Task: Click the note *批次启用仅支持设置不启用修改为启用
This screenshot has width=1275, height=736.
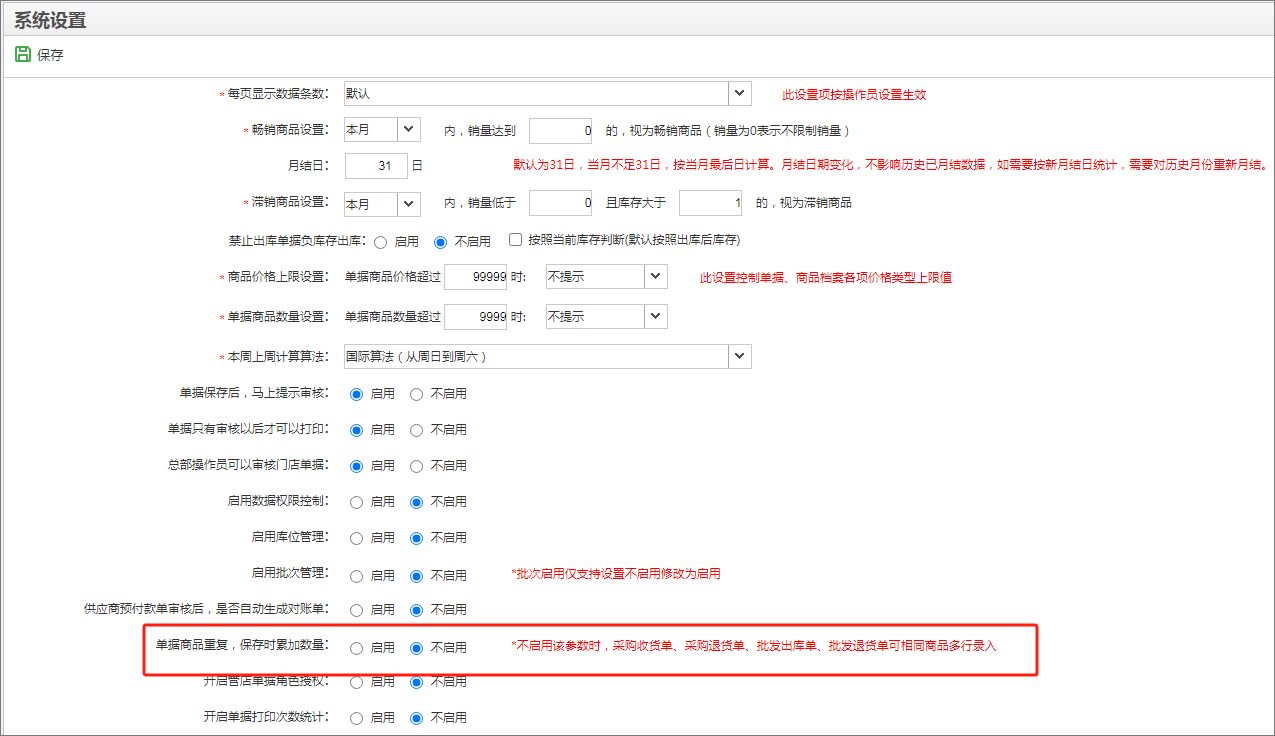Action: coord(616,574)
